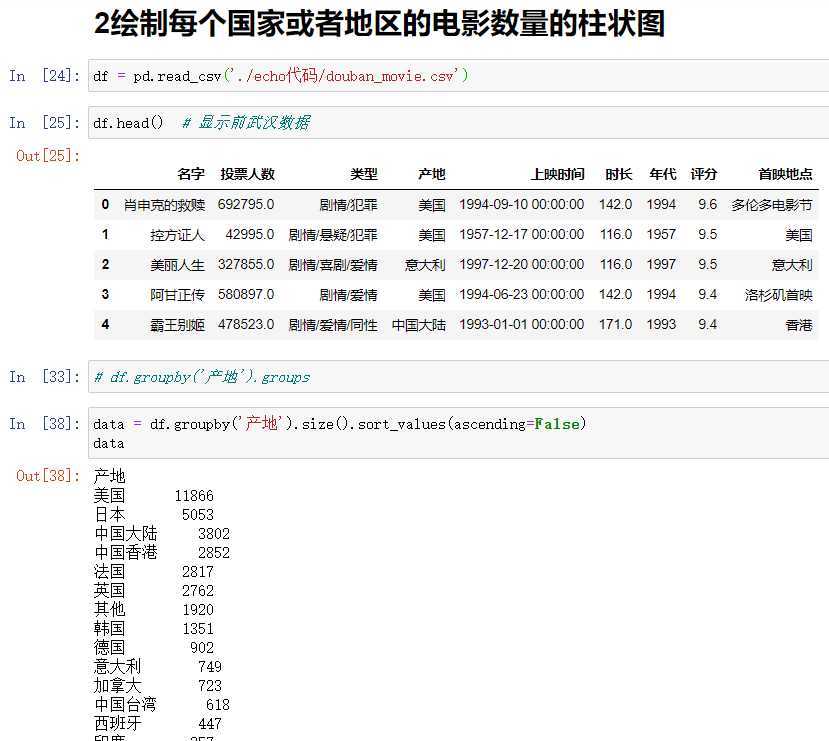Click the Out[38] output prompt
This screenshot has width=829, height=741.
(48, 476)
